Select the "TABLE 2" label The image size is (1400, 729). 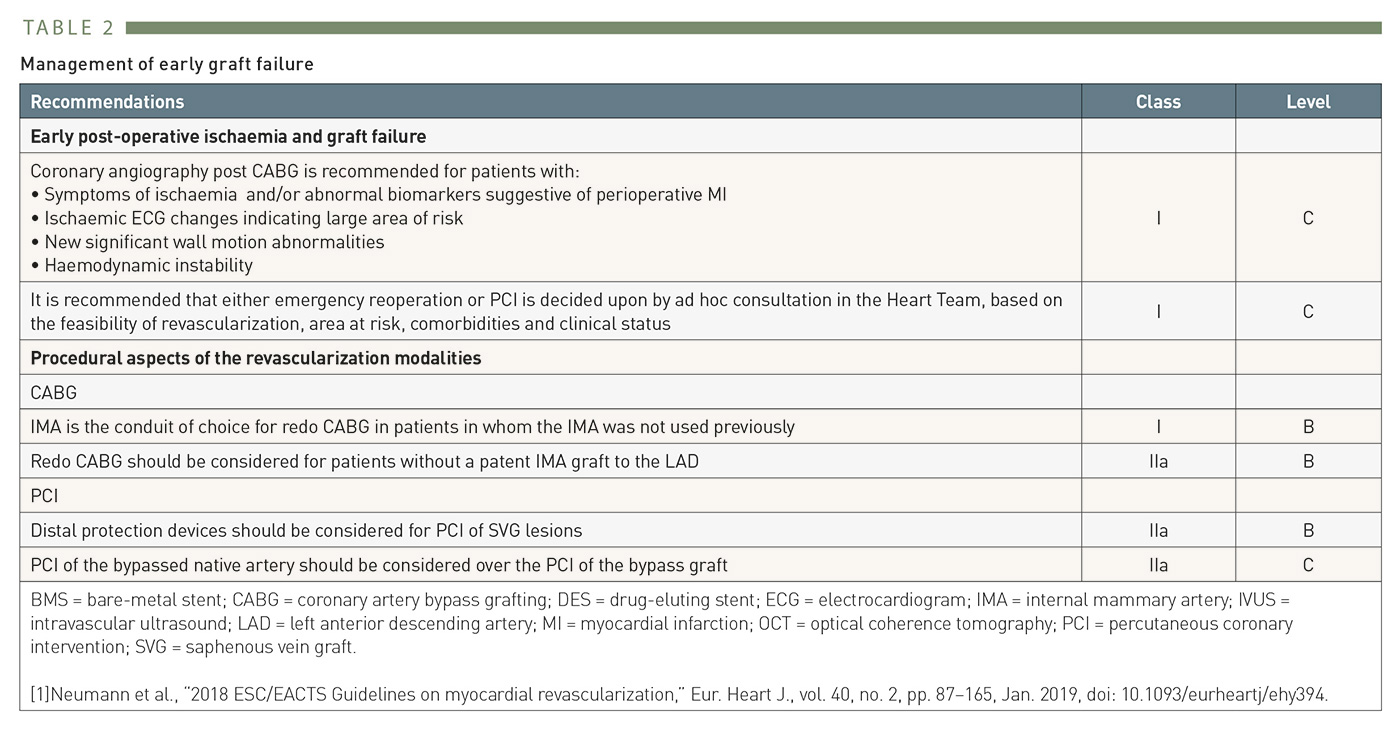point(68,28)
